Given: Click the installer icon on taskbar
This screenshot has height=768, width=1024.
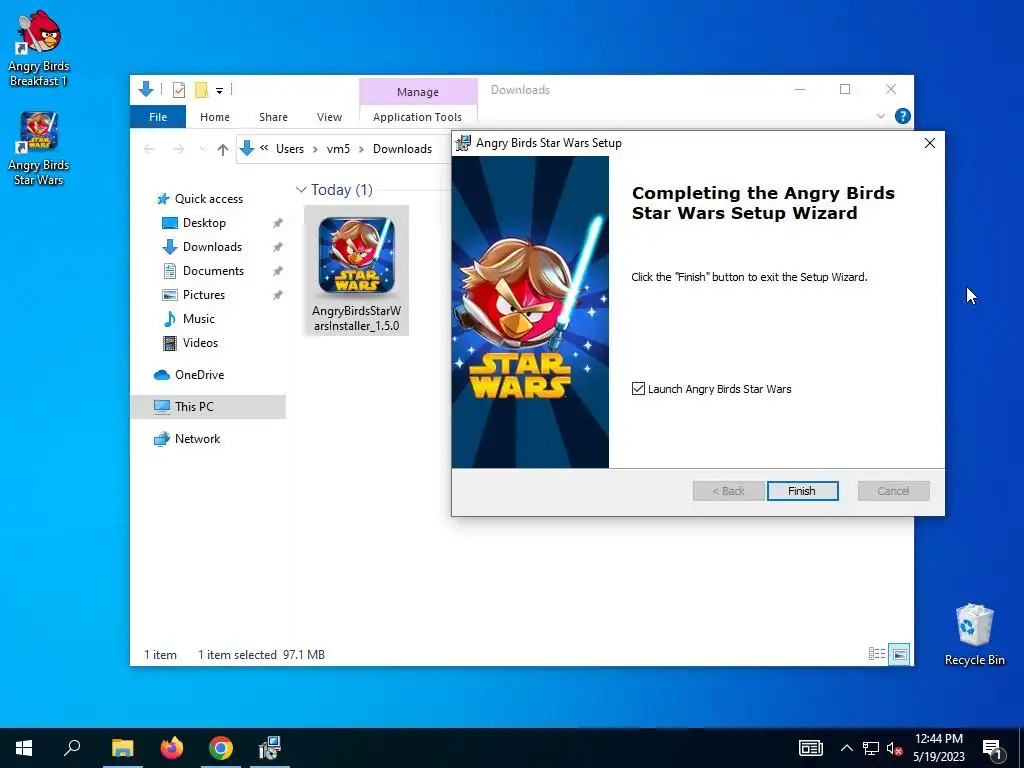Looking at the screenshot, I should pyautogui.click(x=269, y=748).
